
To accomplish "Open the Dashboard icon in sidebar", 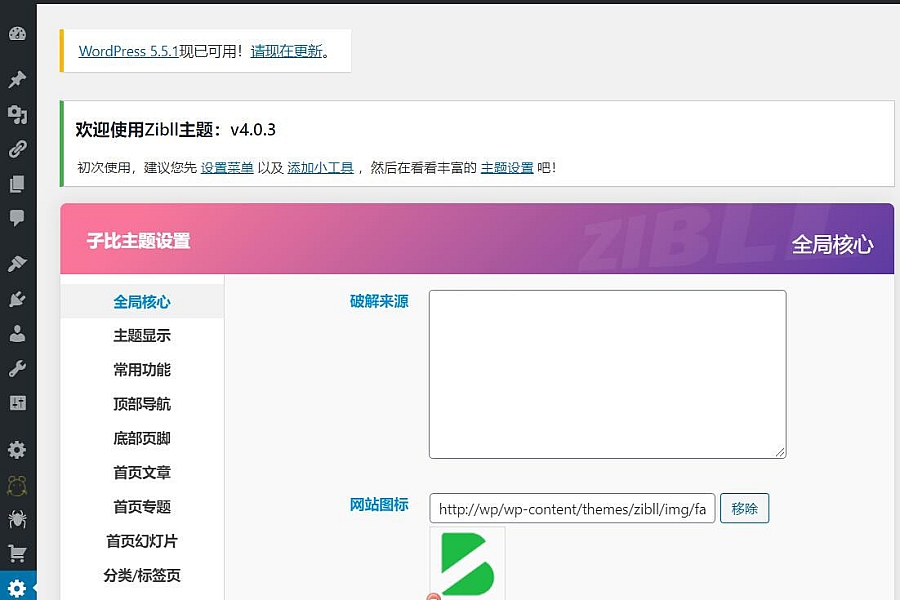I will pyautogui.click(x=17, y=34).
